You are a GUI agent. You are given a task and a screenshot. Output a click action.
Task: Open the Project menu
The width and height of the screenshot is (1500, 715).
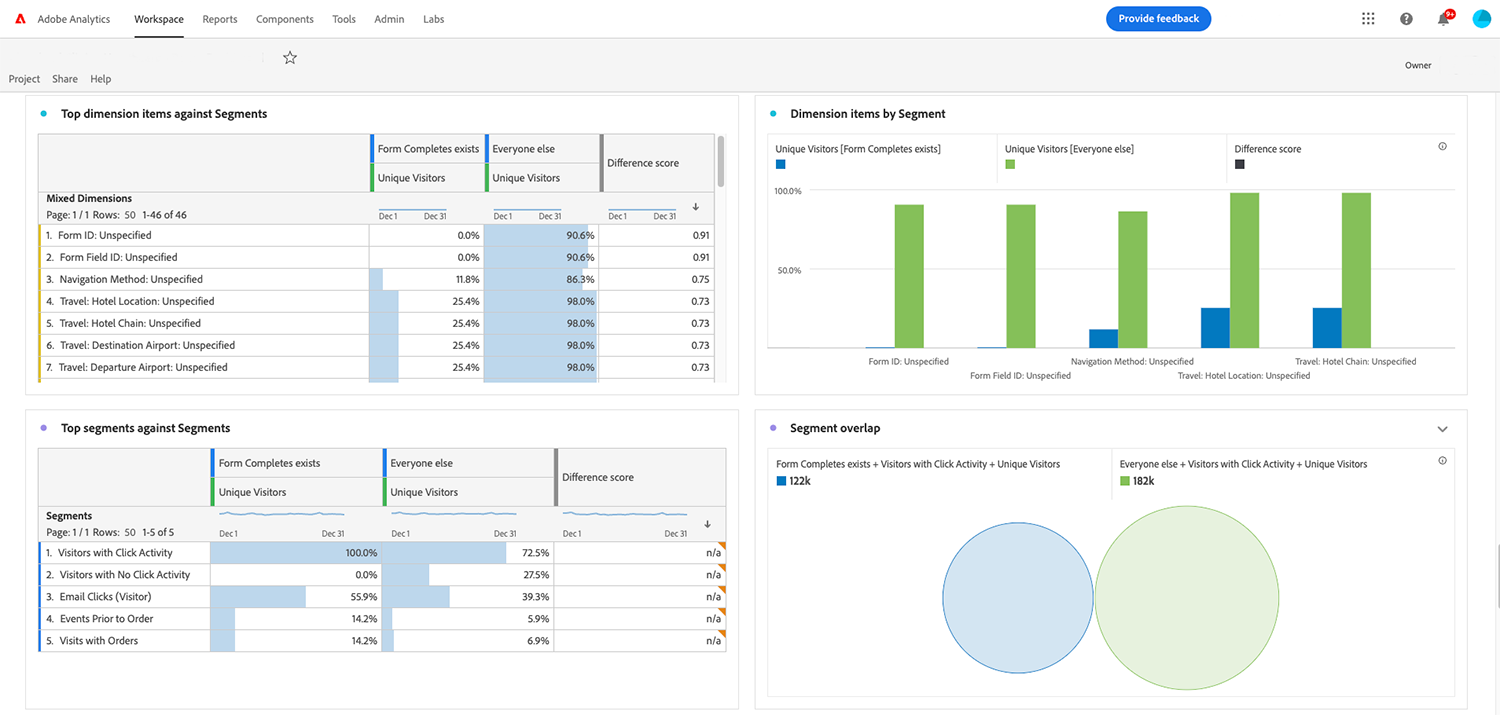coord(24,79)
